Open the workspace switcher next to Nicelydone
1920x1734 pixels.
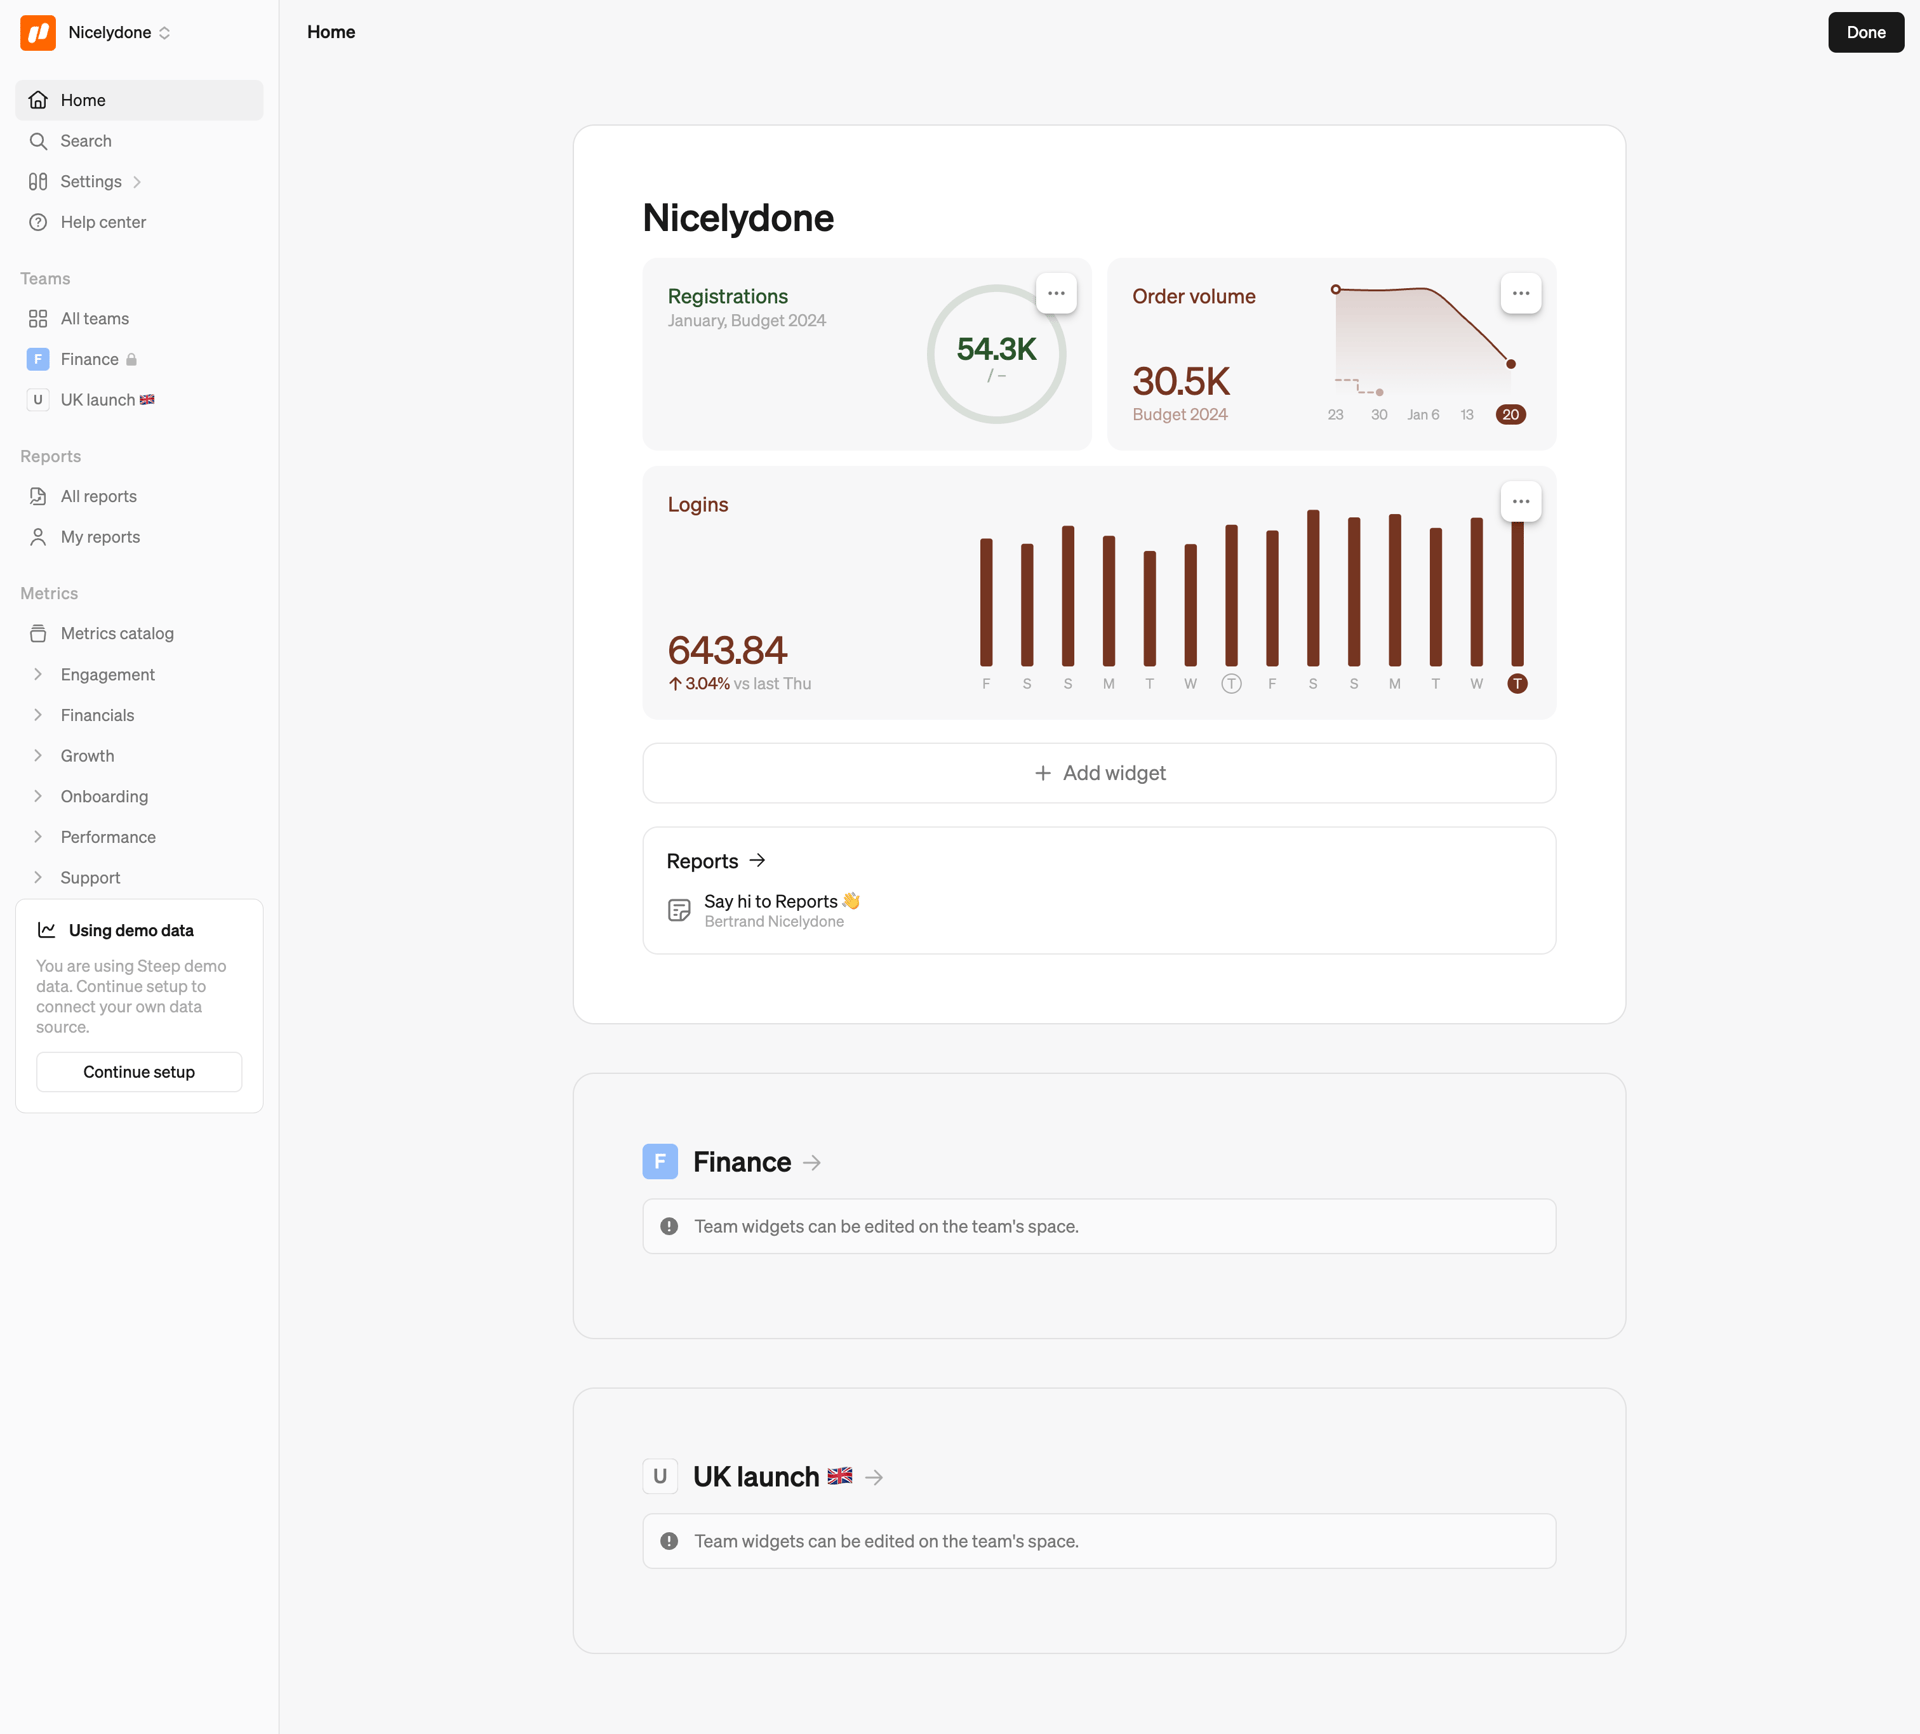(x=166, y=32)
